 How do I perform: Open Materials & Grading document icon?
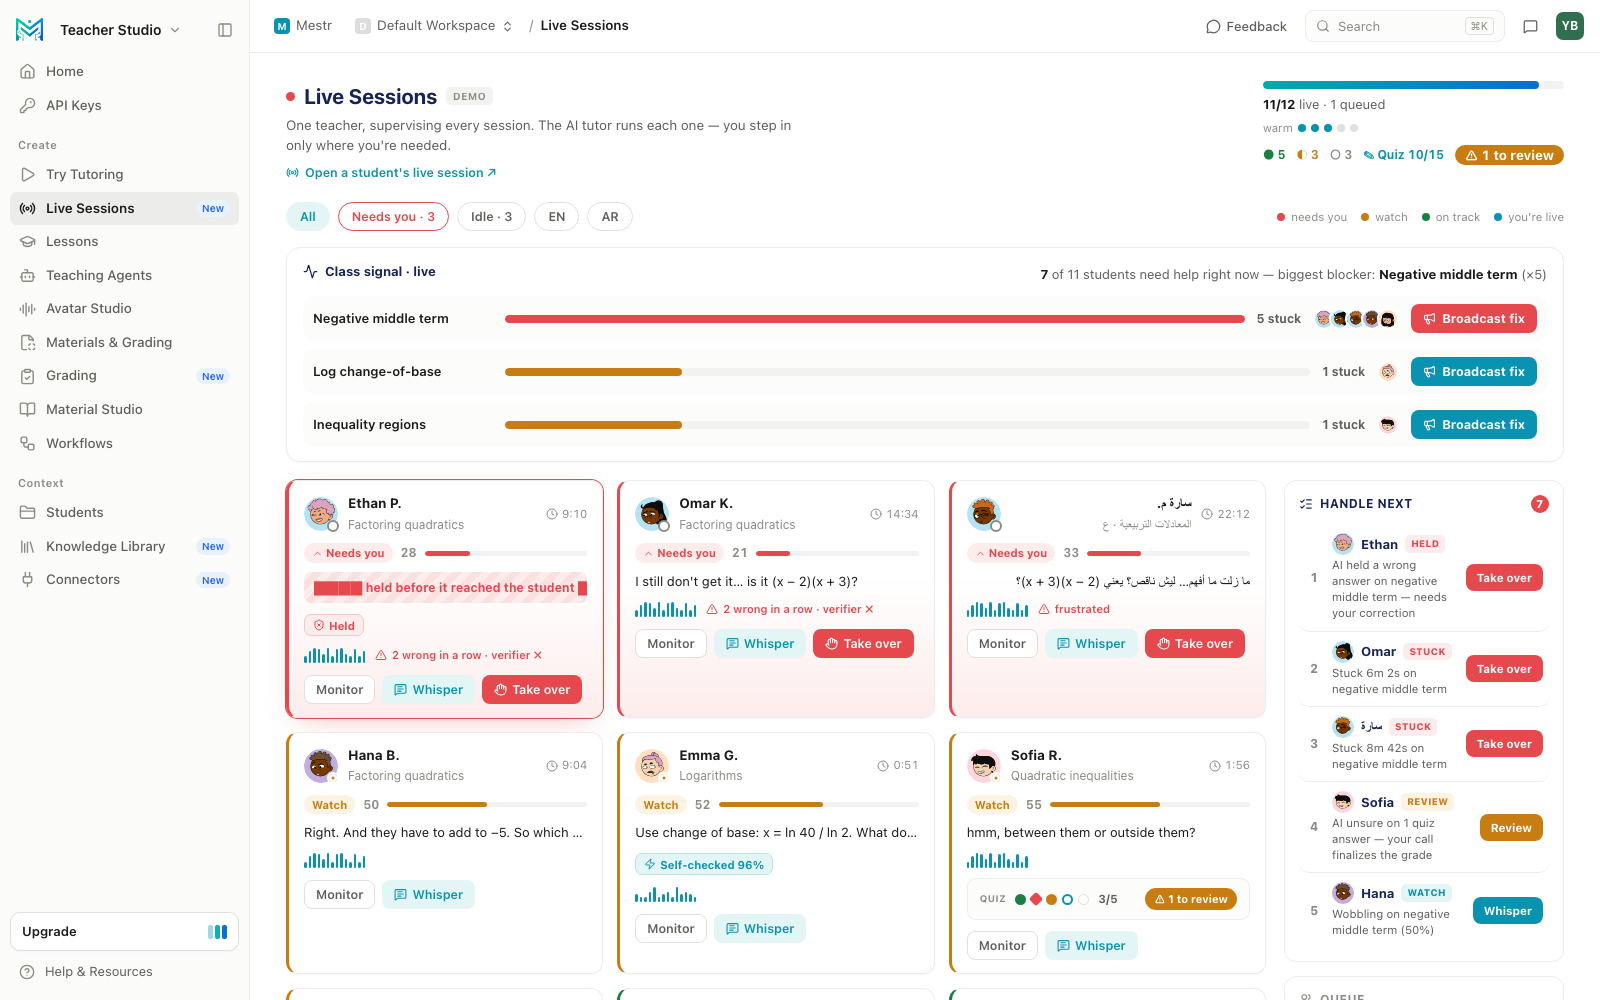(28, 342)
